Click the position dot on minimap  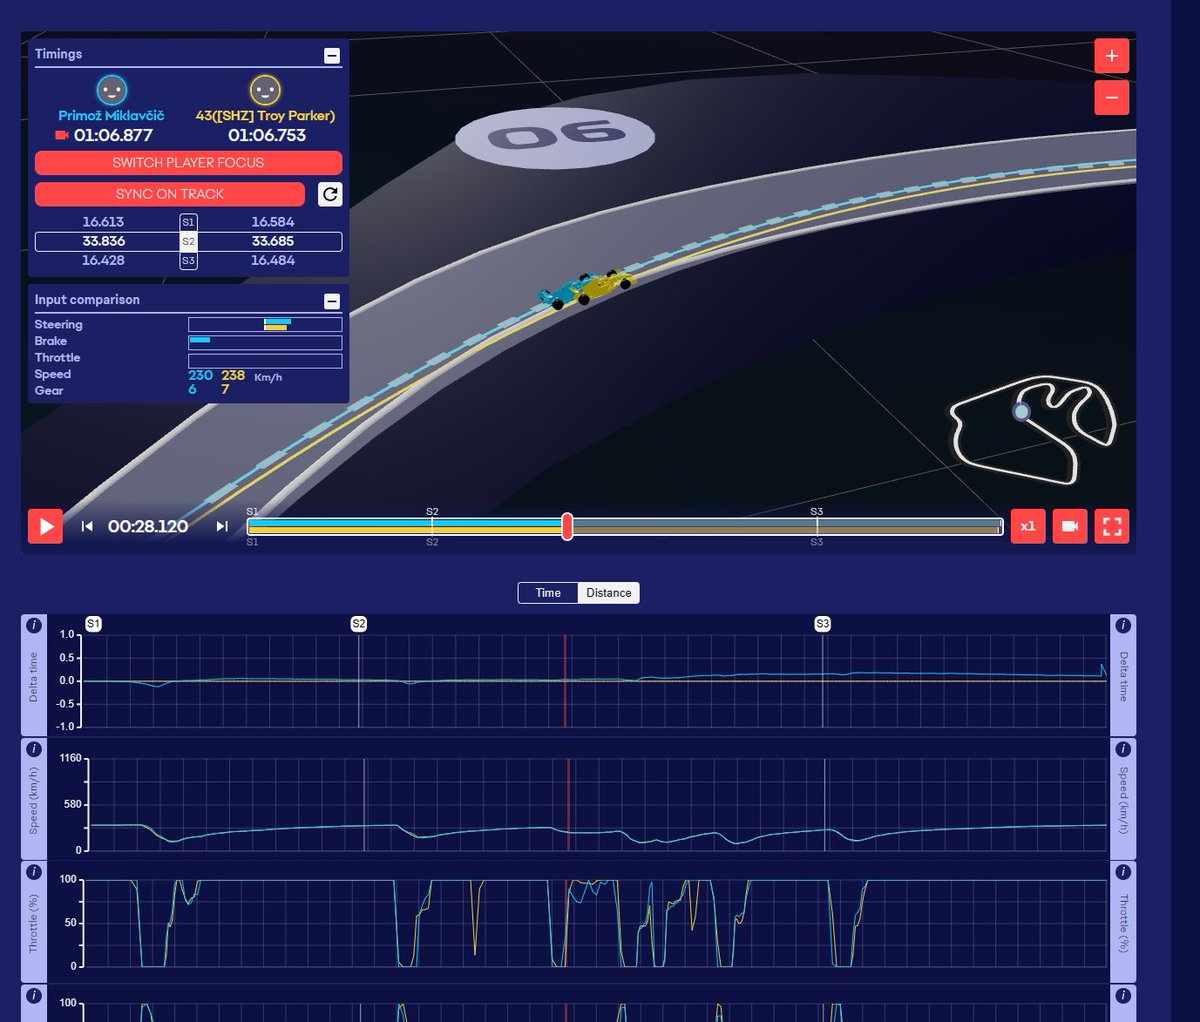tap(1021, 411)
